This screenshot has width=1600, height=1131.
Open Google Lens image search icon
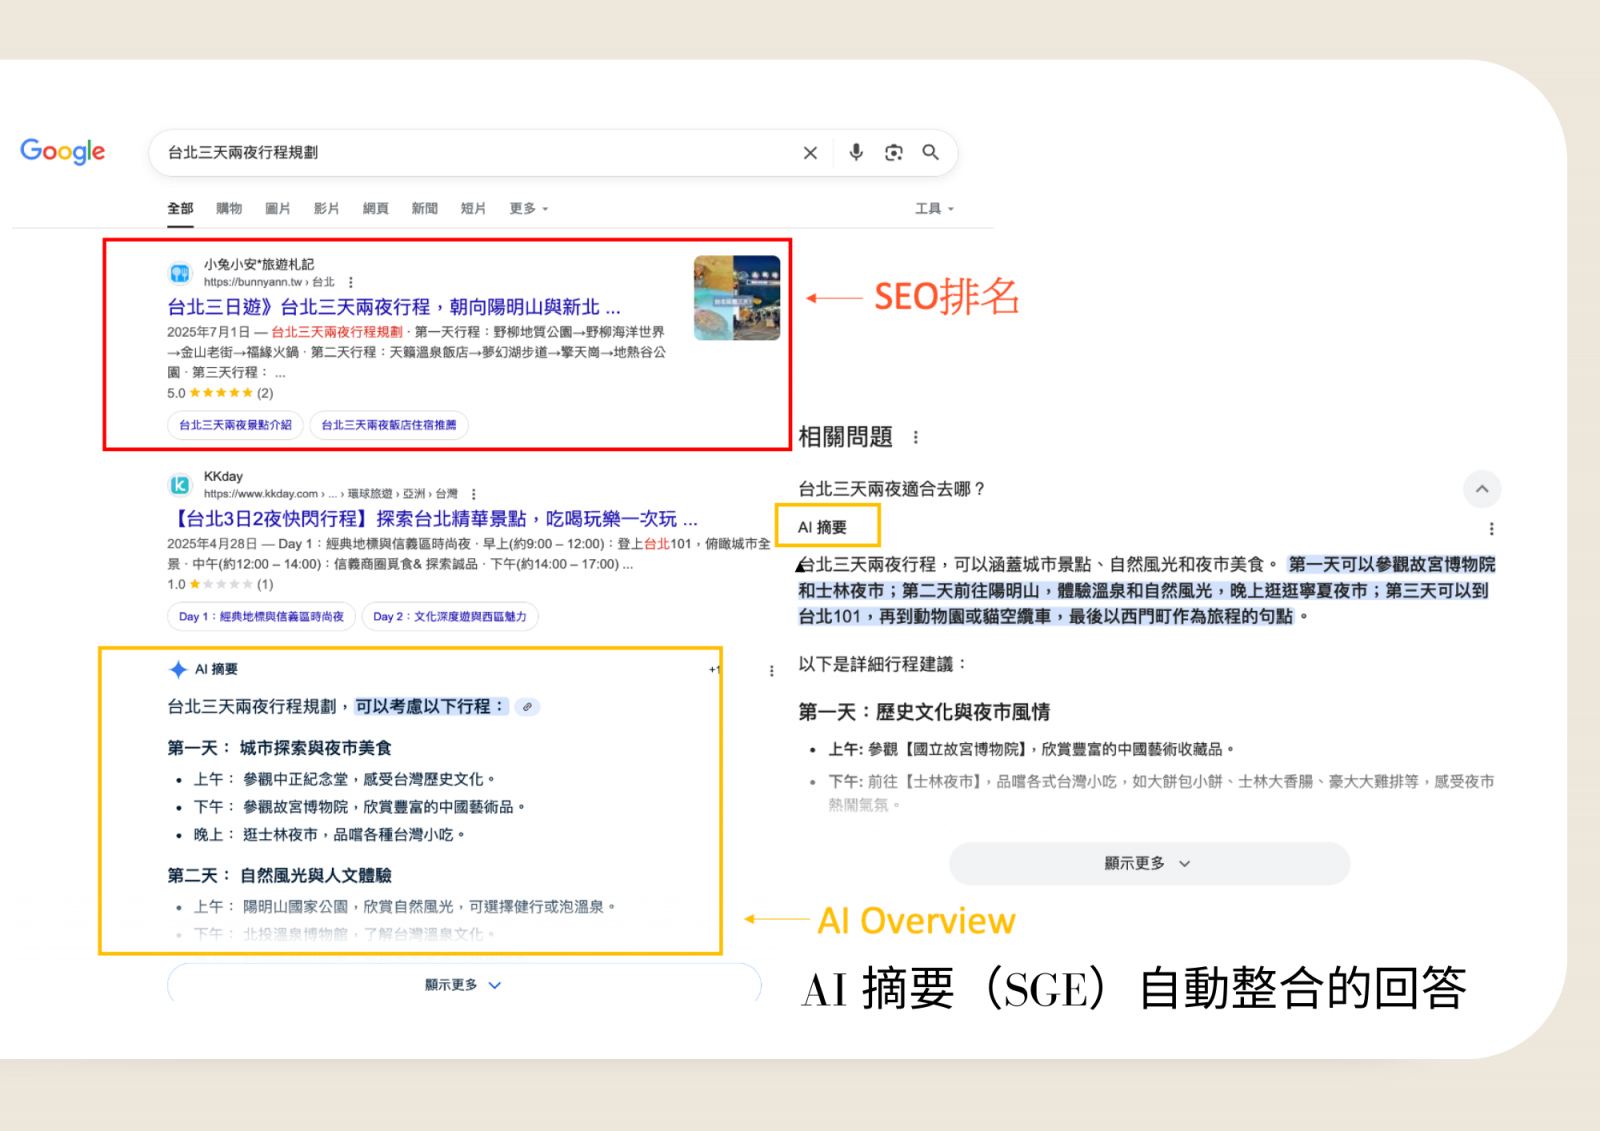pos(893,152)
